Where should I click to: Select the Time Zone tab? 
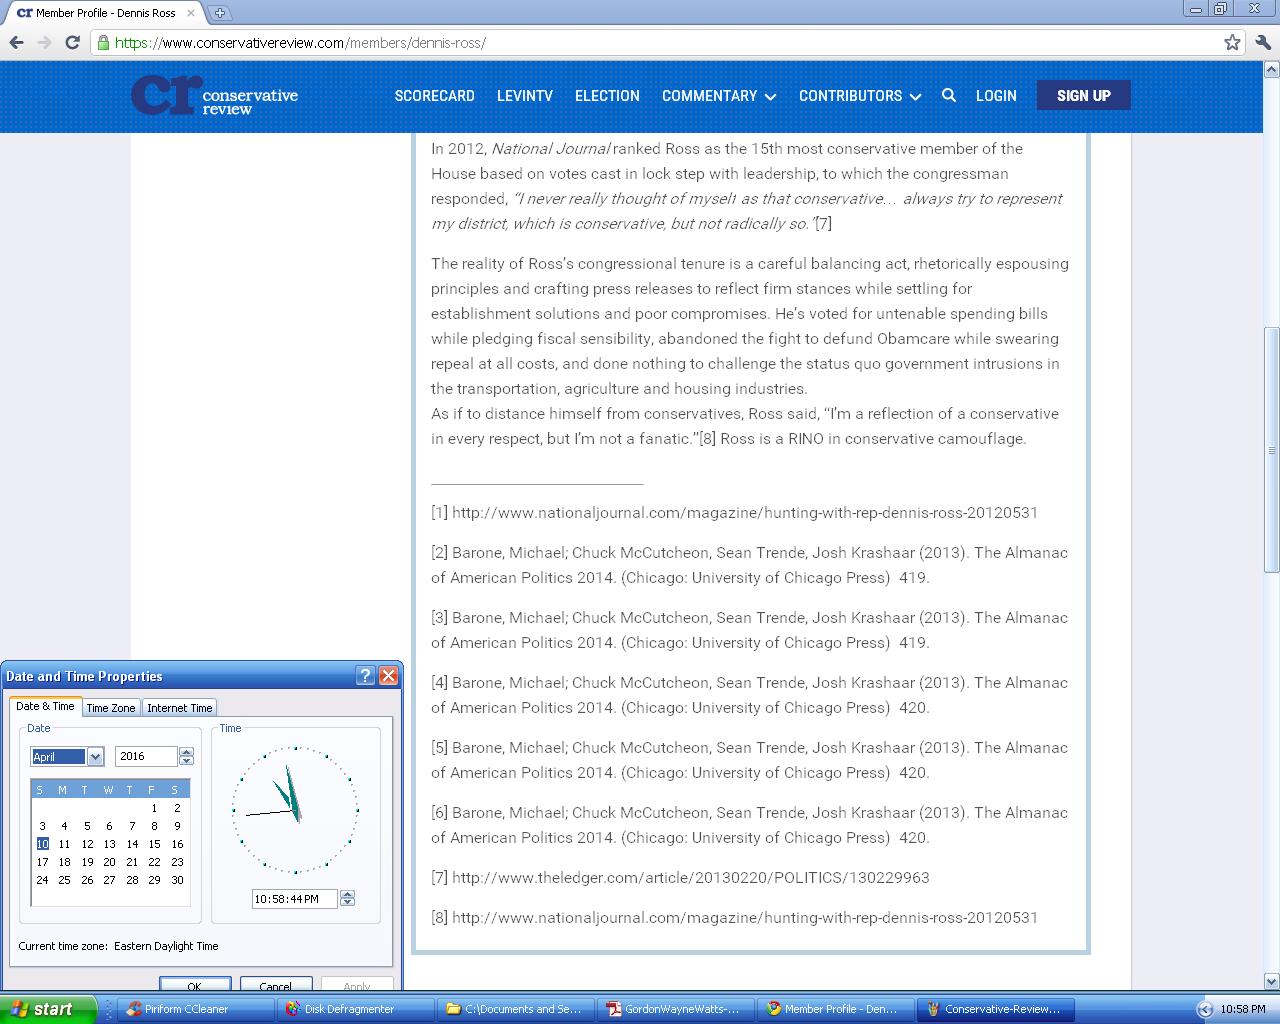coord(110,707)
